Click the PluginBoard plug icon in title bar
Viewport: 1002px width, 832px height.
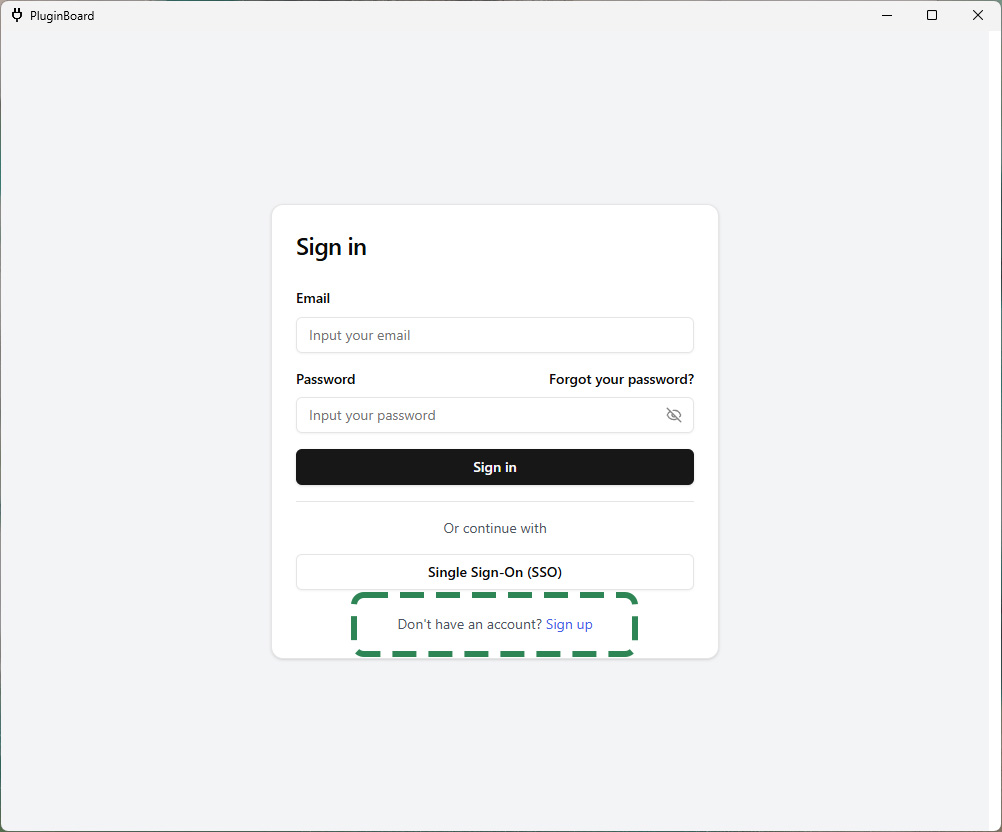pyautogui.click(x=17, y=15)
